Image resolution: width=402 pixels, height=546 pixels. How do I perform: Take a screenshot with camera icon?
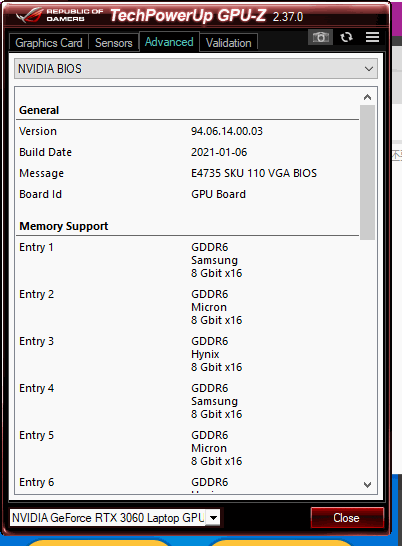pos(320,37)
